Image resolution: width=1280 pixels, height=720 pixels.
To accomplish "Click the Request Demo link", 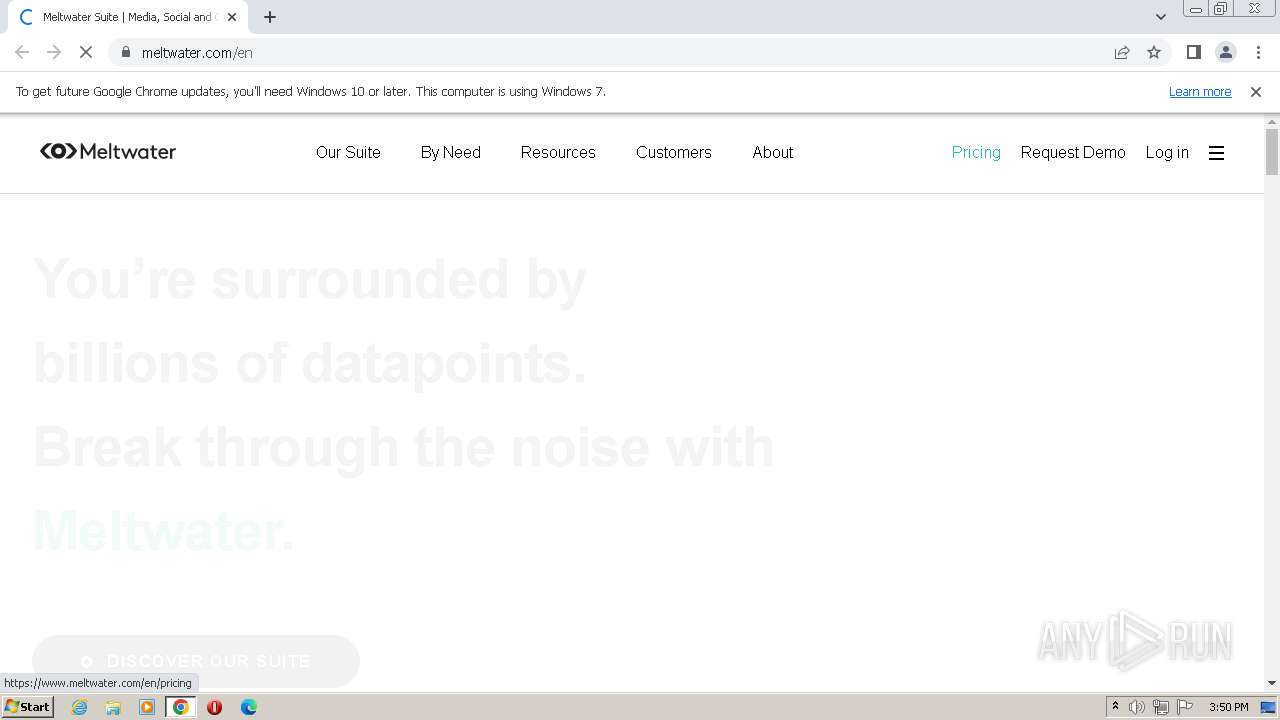I will (1073, 152).
